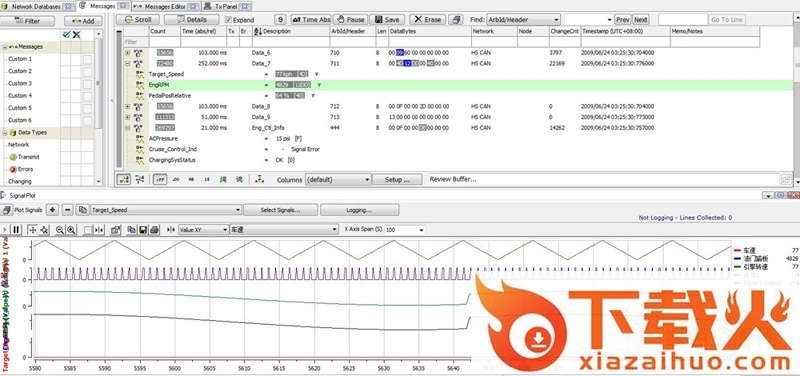The image size is (800, 376).
Task: Open the Target_Speed signal dropdown
Action: [237, 210]
